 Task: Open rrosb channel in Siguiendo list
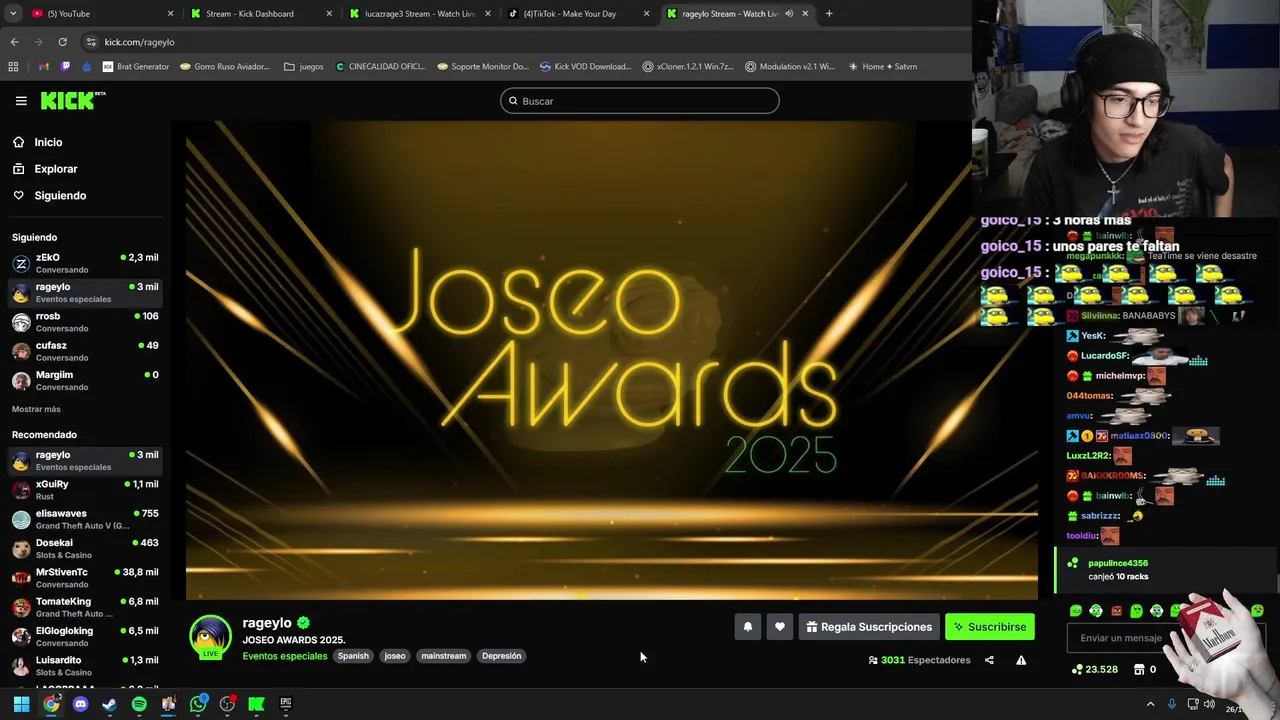pos(85,322)
